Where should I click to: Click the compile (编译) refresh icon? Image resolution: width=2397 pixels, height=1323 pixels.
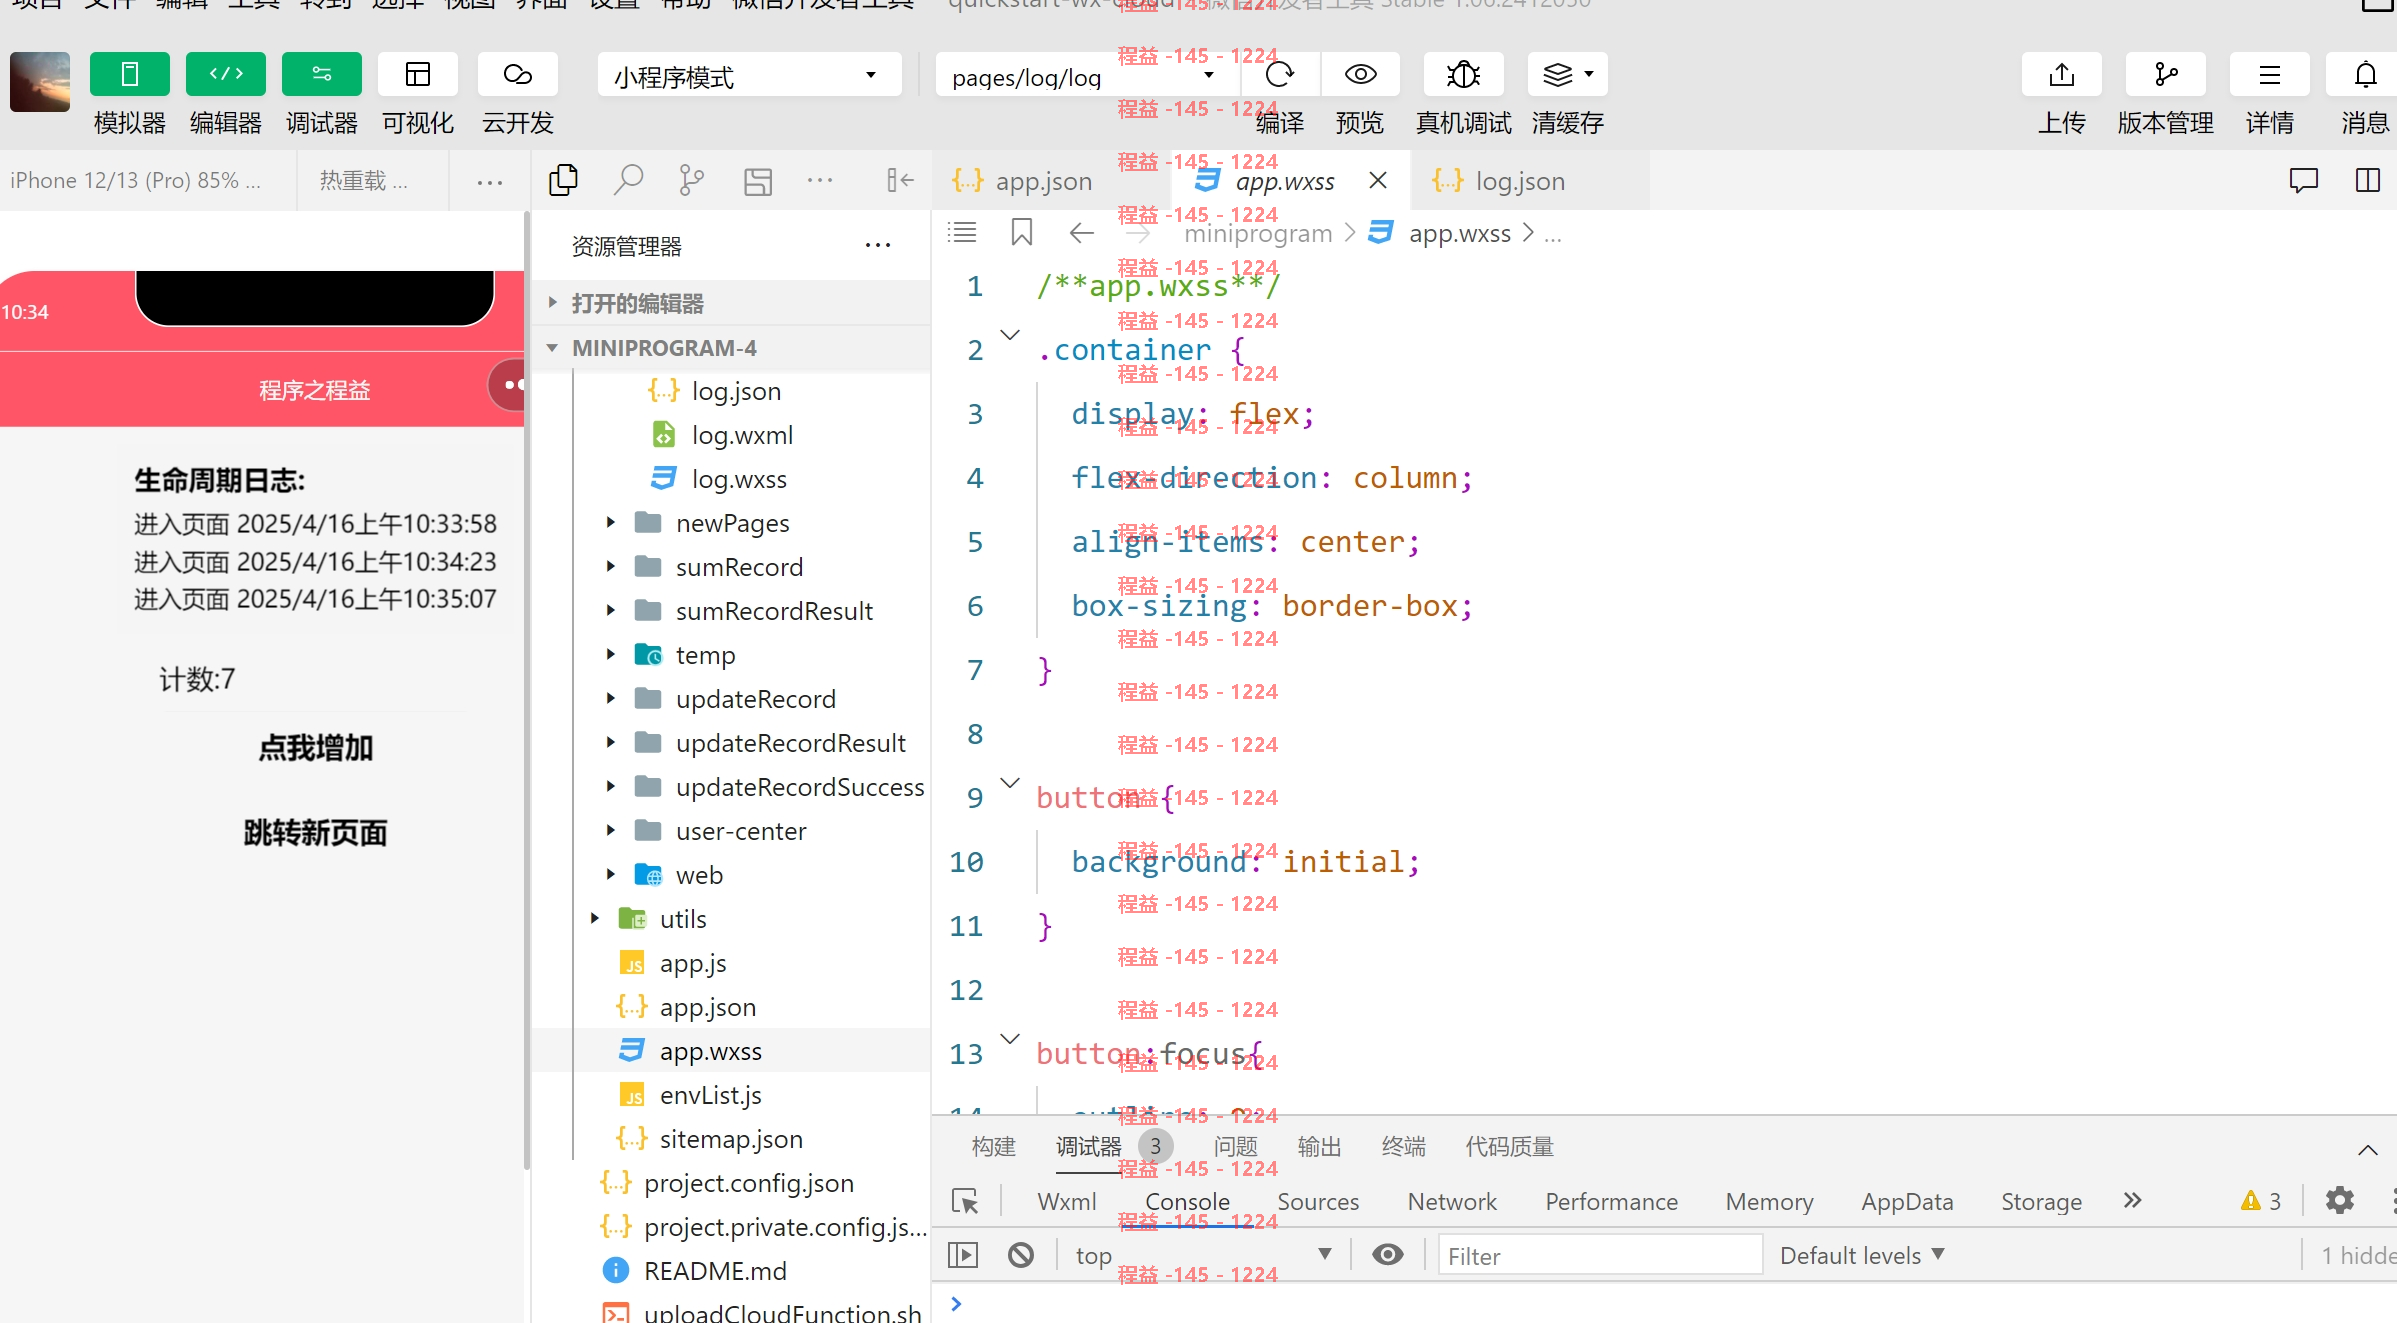coord(1279,75)
